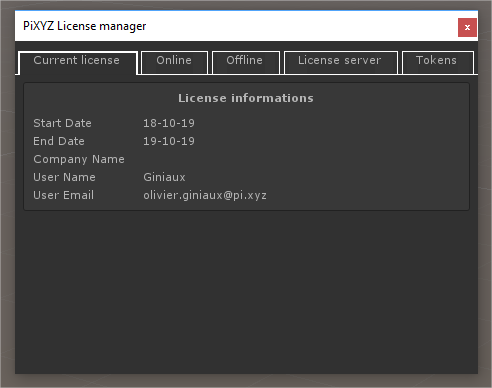Select the email olivier.giniaux@pi.xyz

pyautogui.click(x=205, y=195)
